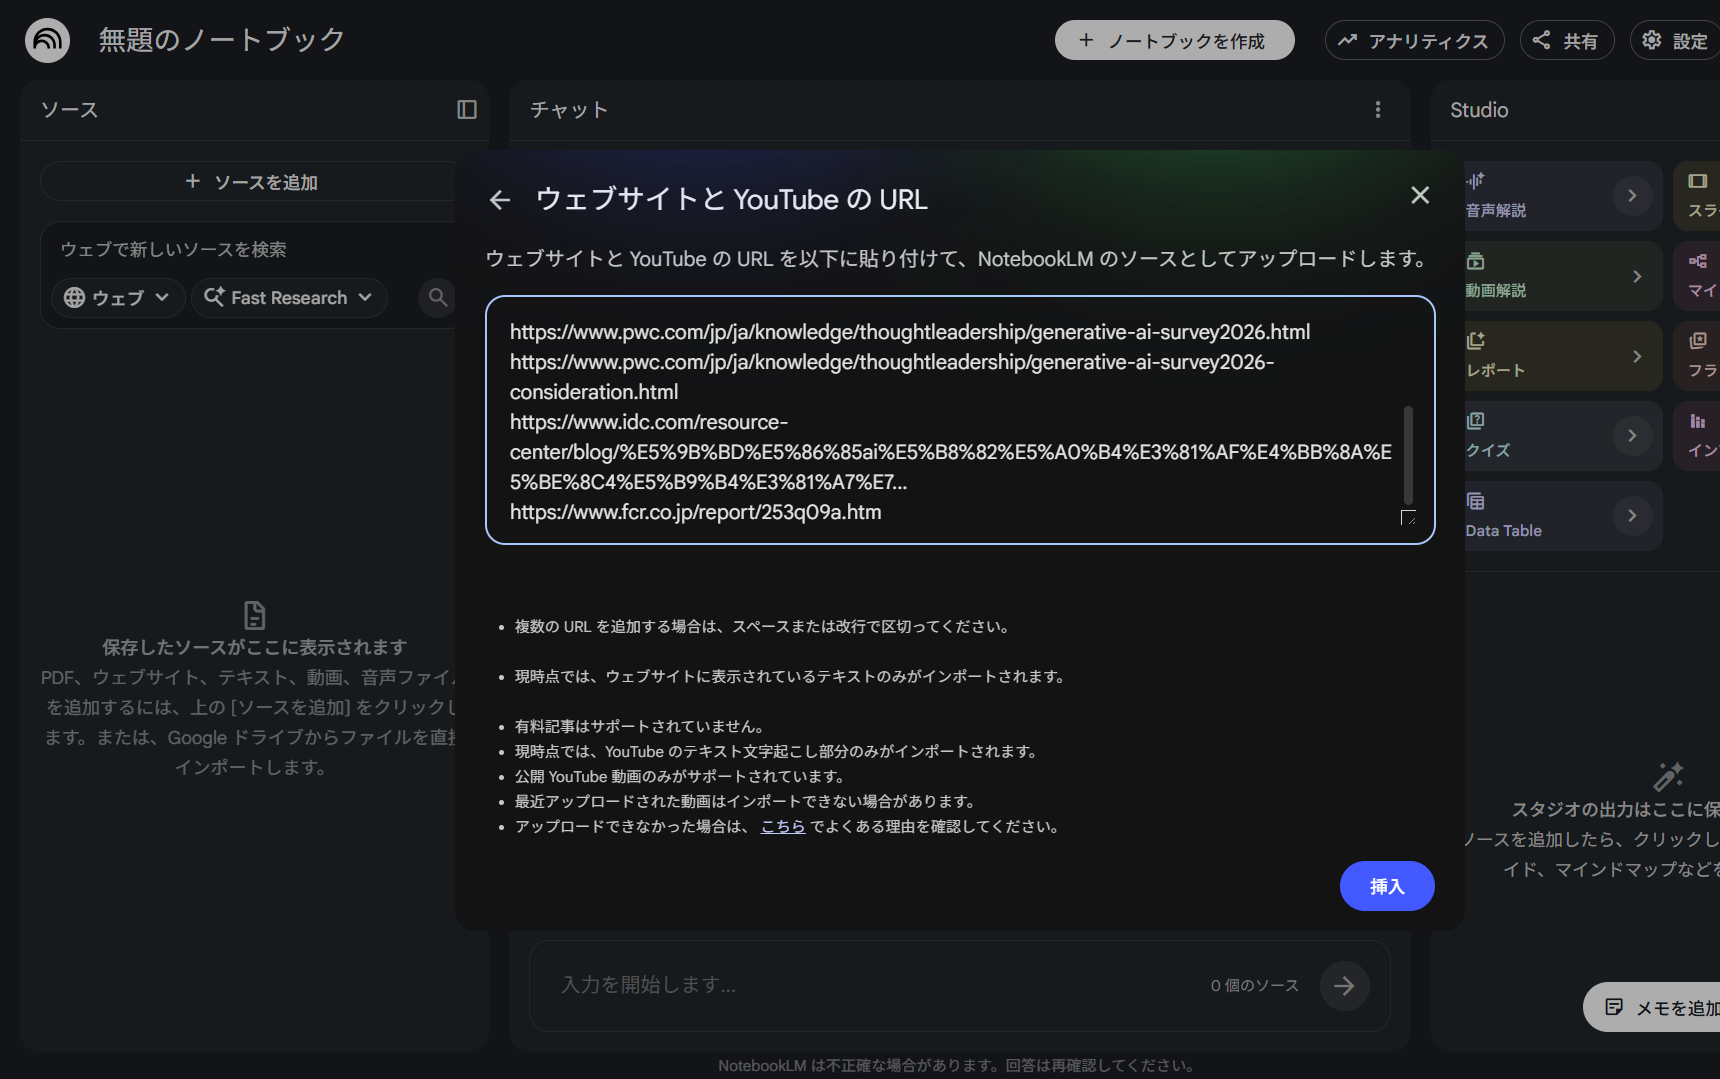Viewport: 1720px width, 1079px height.
Task: Go back with the dialog's left arrow
Action: click(500, 200)
